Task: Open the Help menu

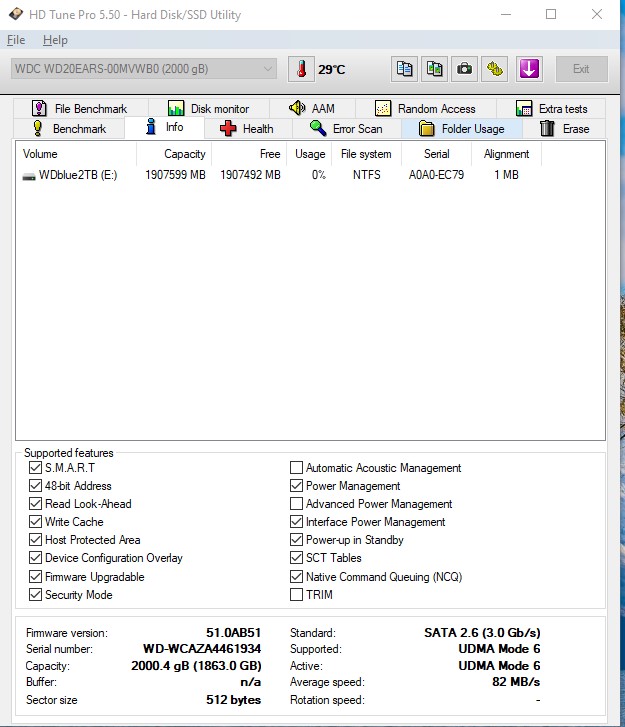Action: coord(55,40)
